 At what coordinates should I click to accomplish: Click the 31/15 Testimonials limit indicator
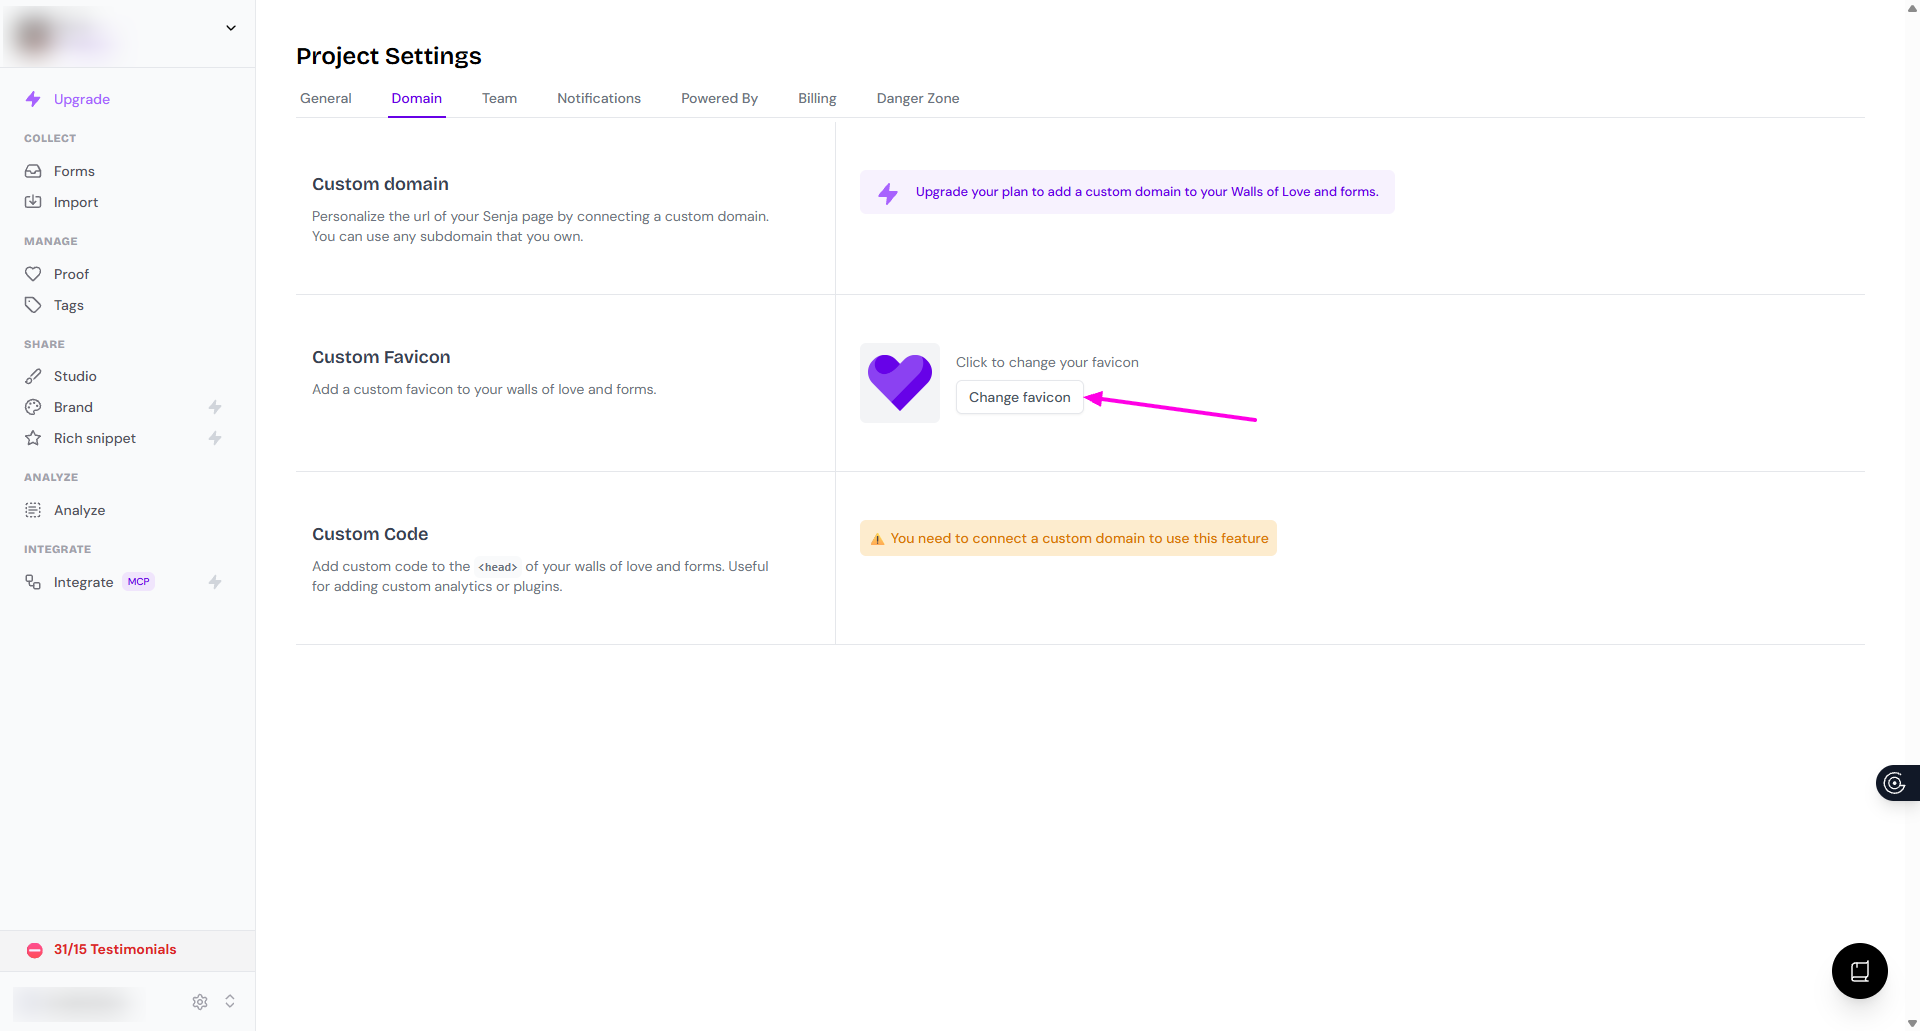[x=114, y=949]
